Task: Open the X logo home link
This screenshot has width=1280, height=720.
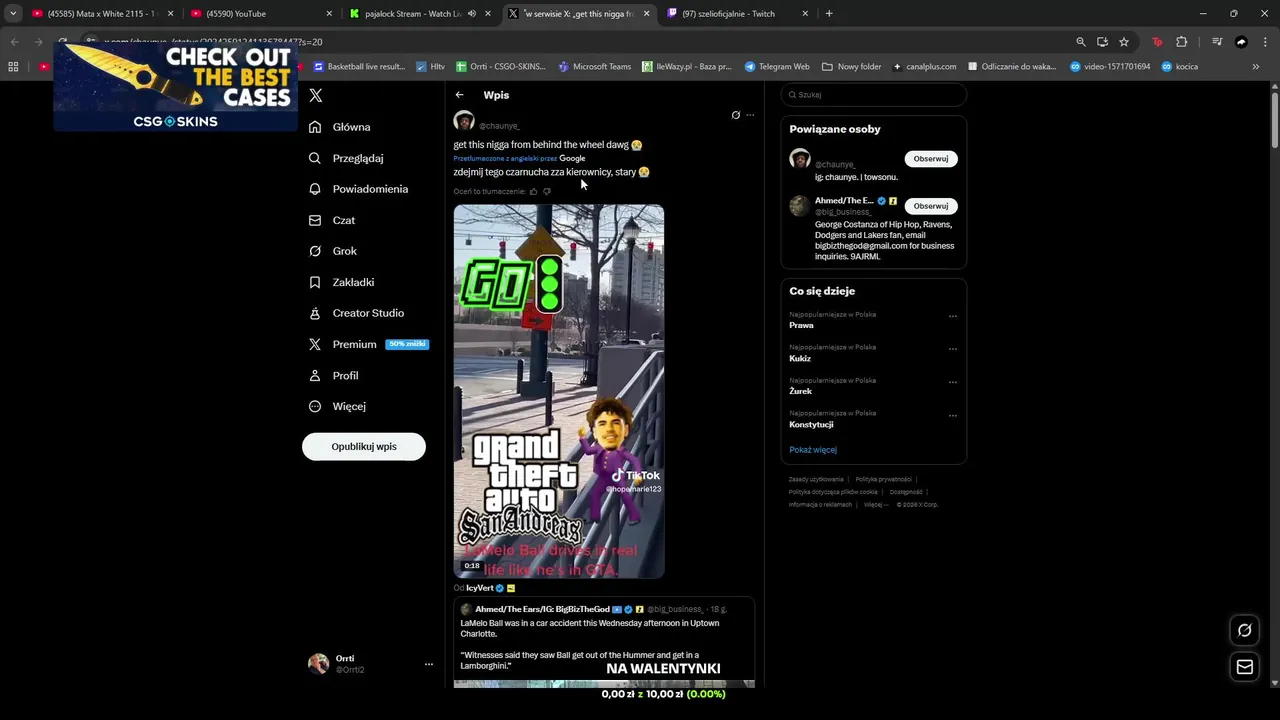Action: (316, 96)
